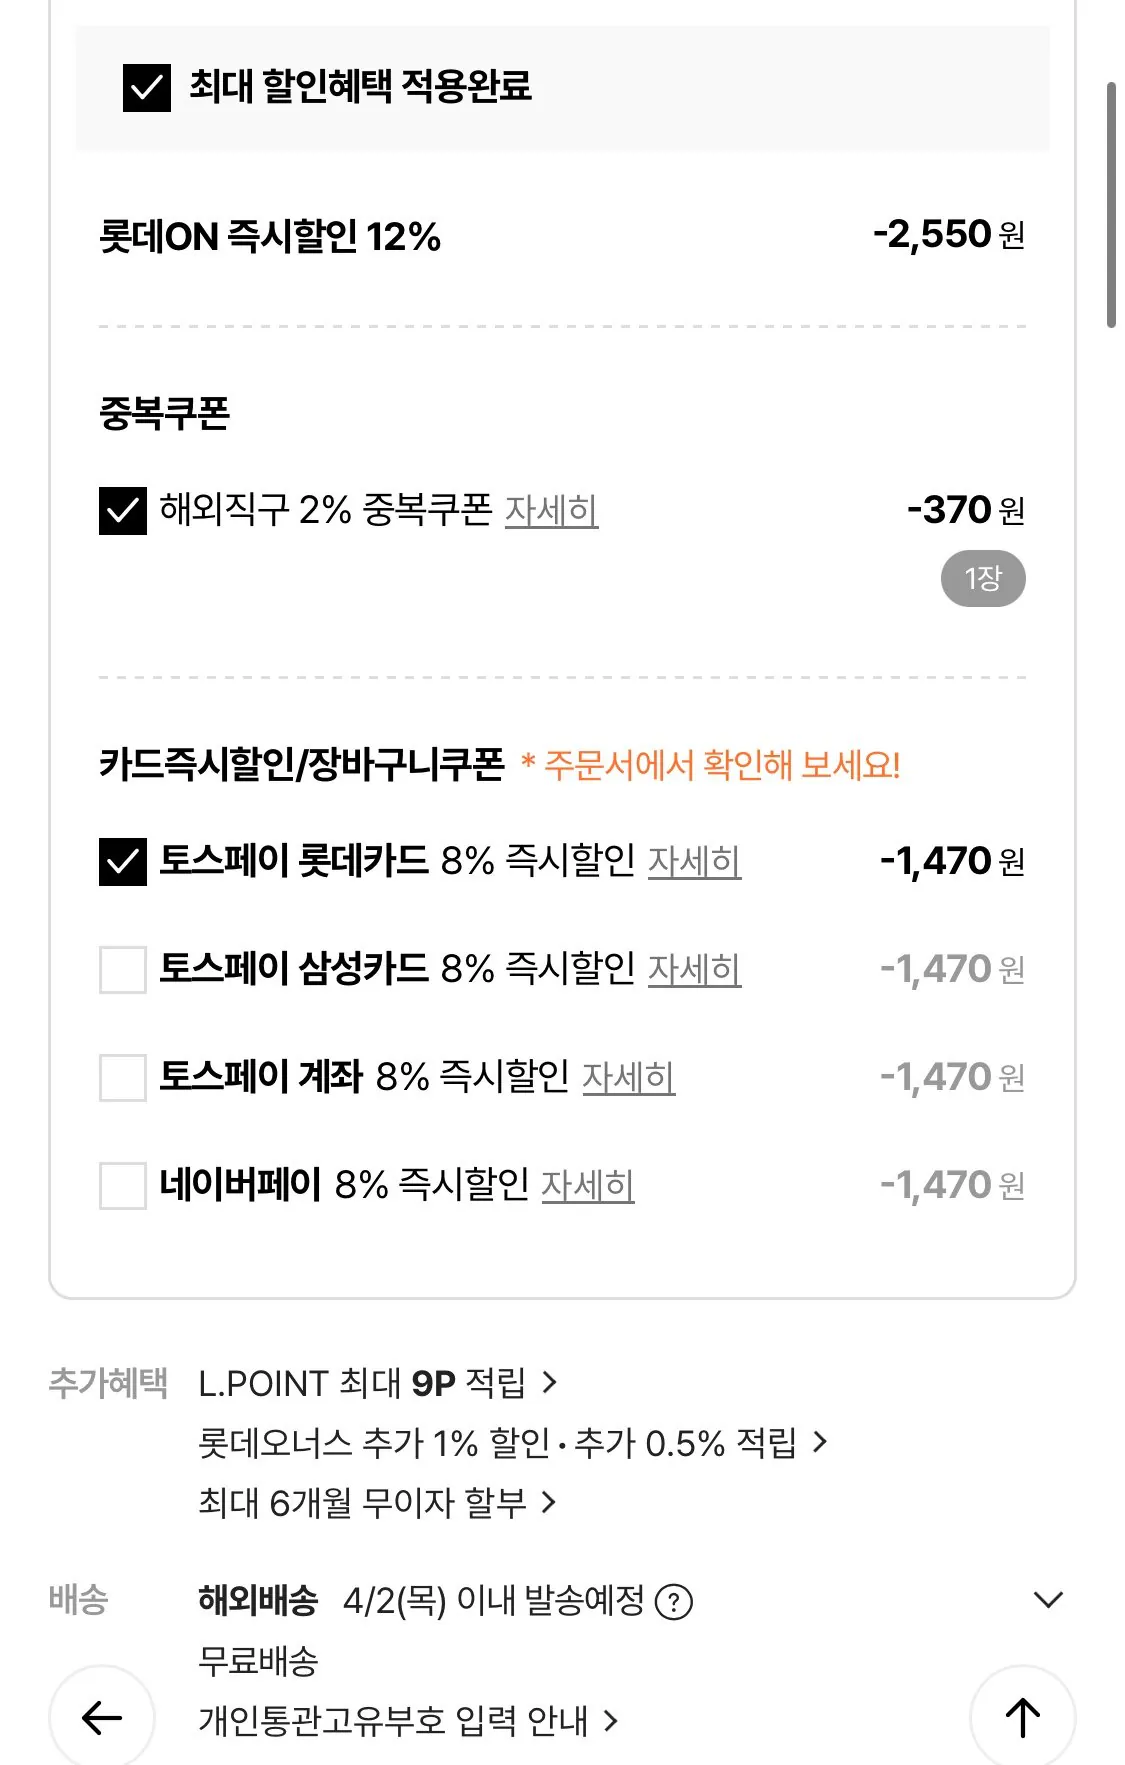Select 토스페이 계좌 8% 즉시할인 checkbox

point(123,1077)
